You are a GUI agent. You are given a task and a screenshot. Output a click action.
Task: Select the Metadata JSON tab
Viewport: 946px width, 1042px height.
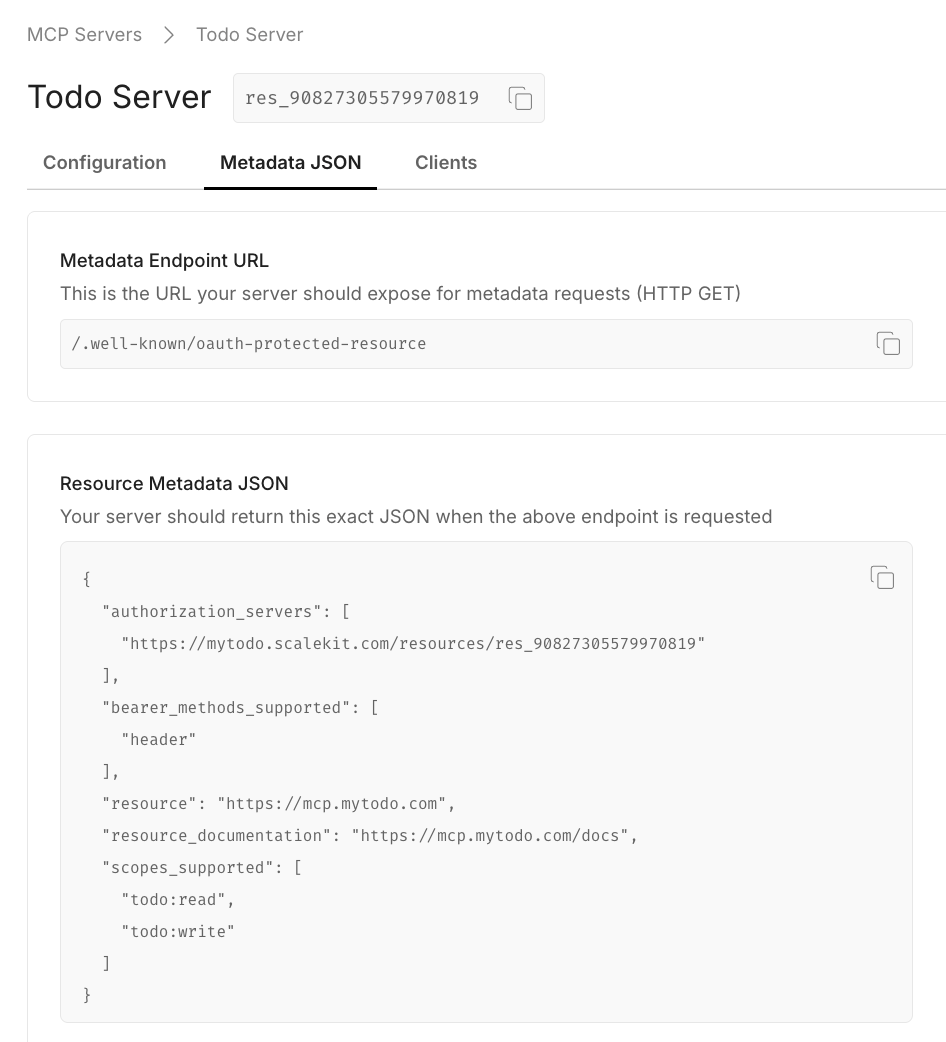290,162
